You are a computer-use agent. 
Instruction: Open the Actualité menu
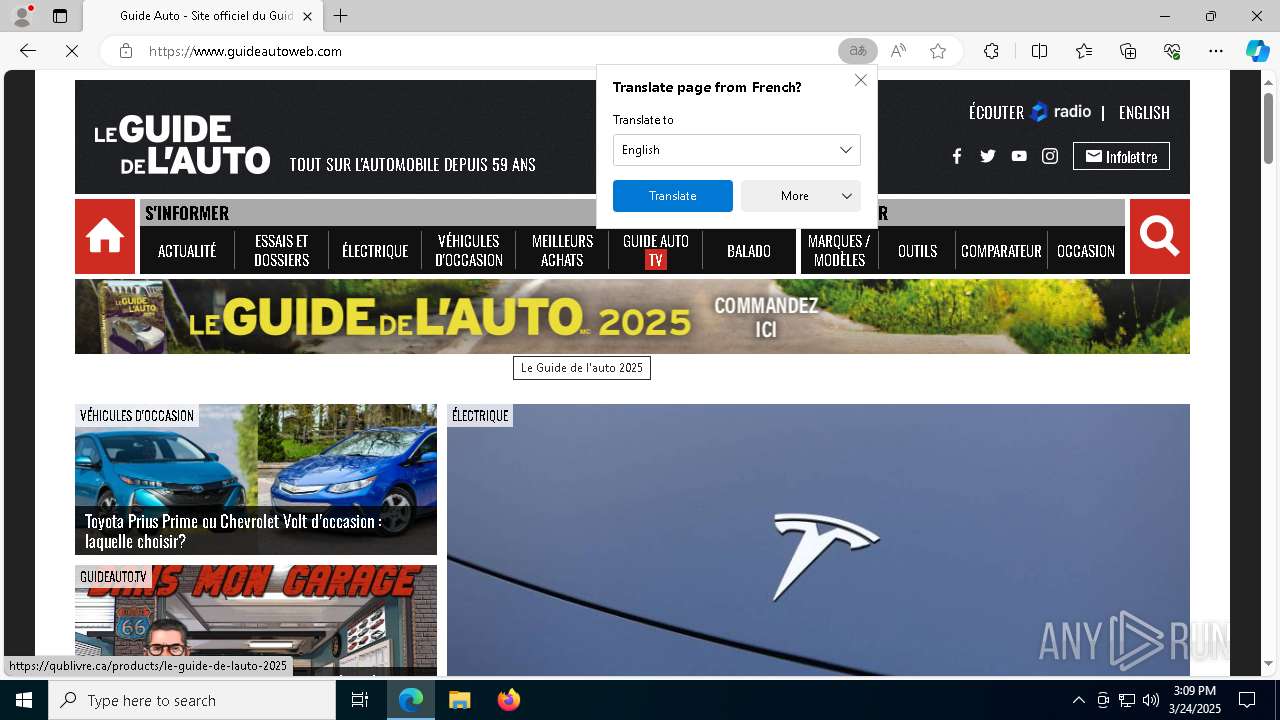click(x=187, y=251)
